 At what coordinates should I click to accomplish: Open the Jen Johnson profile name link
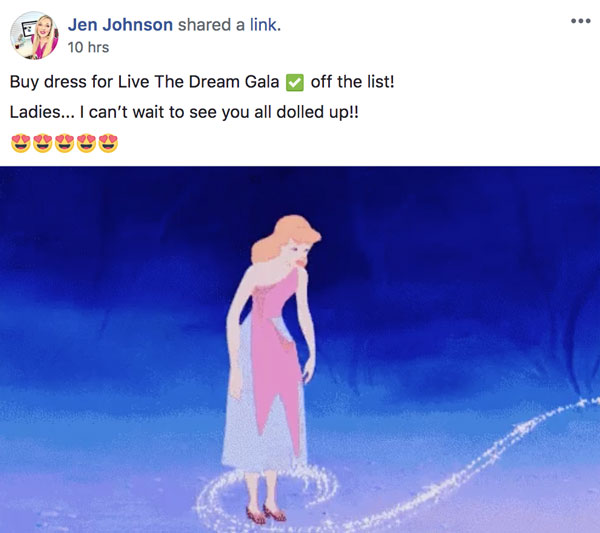click(120, 25)
